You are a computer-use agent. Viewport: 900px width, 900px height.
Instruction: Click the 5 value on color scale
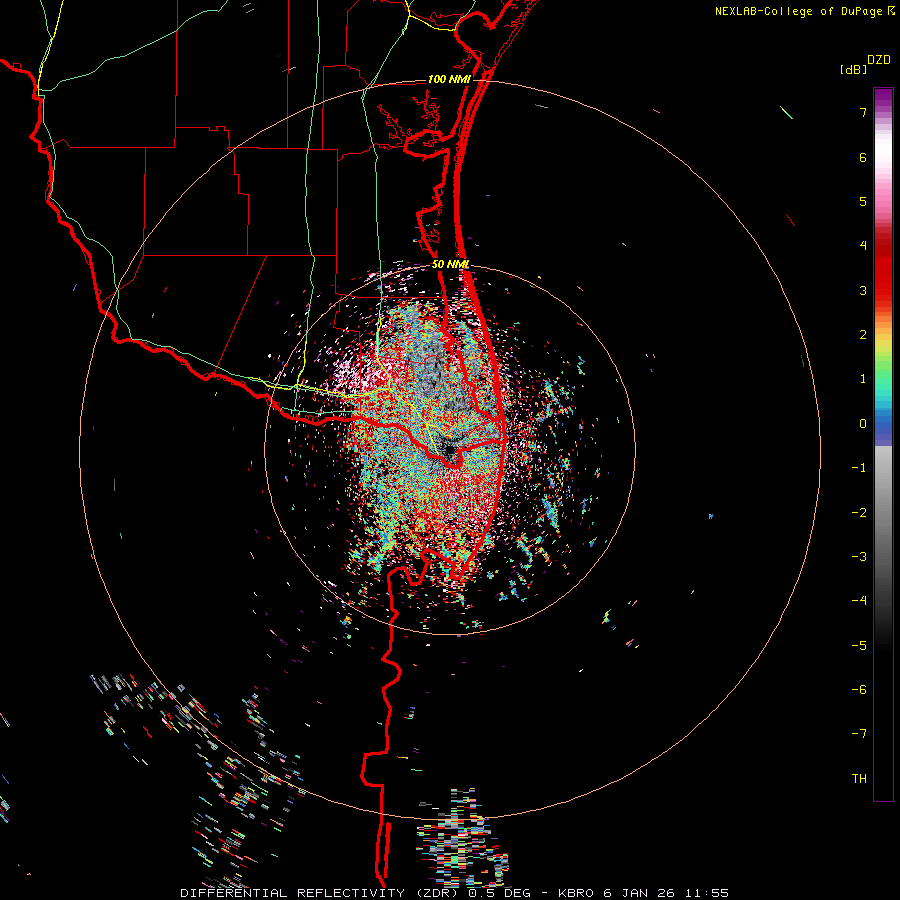(863, 201)
